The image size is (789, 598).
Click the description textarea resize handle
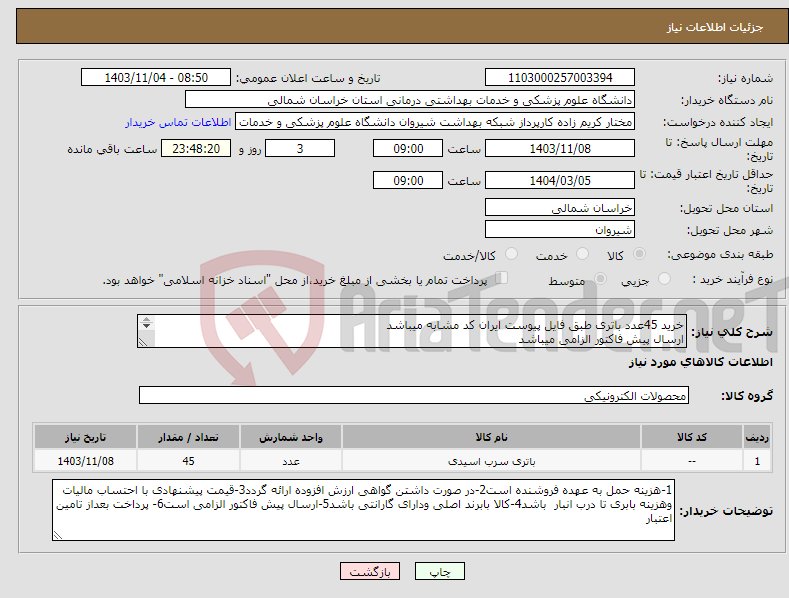pyautogui.click(x=143, y=342)
